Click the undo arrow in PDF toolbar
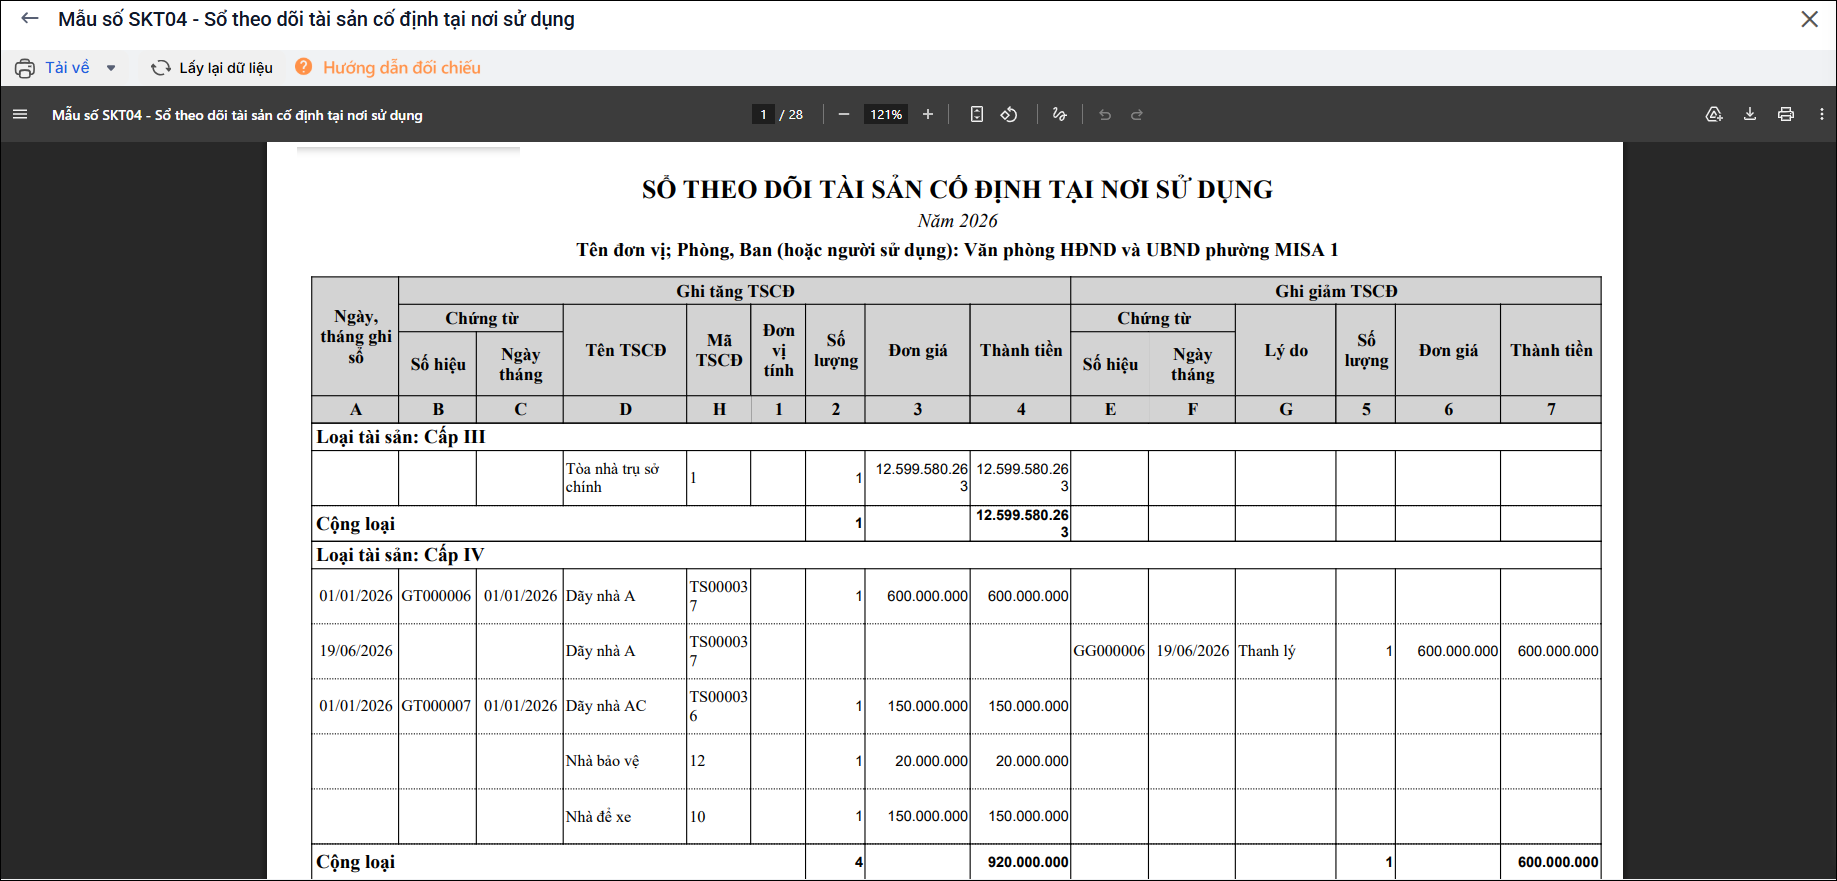The image size is (1837, 881). (1105, 115)
